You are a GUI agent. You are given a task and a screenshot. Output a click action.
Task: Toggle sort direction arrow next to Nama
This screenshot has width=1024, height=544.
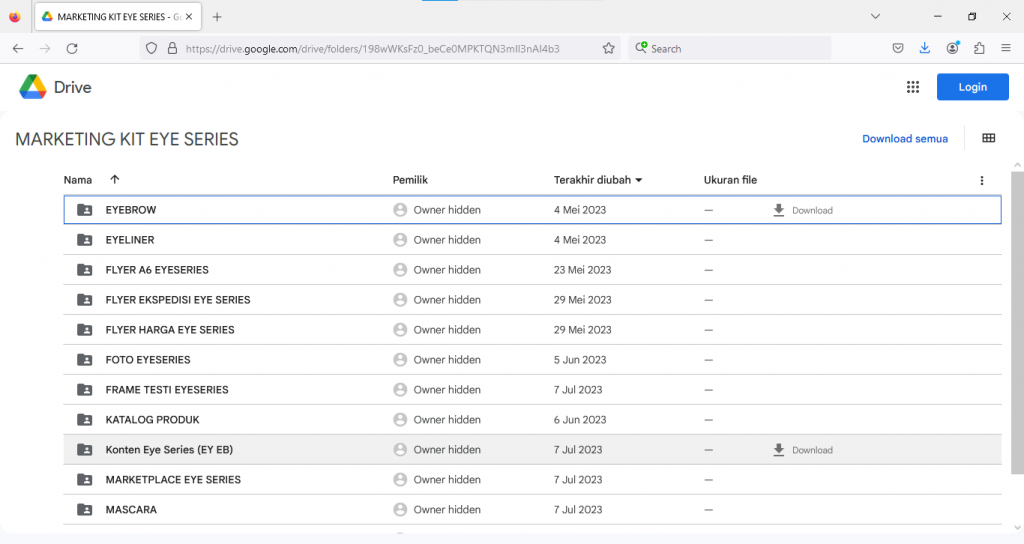(x=114, y=180)
